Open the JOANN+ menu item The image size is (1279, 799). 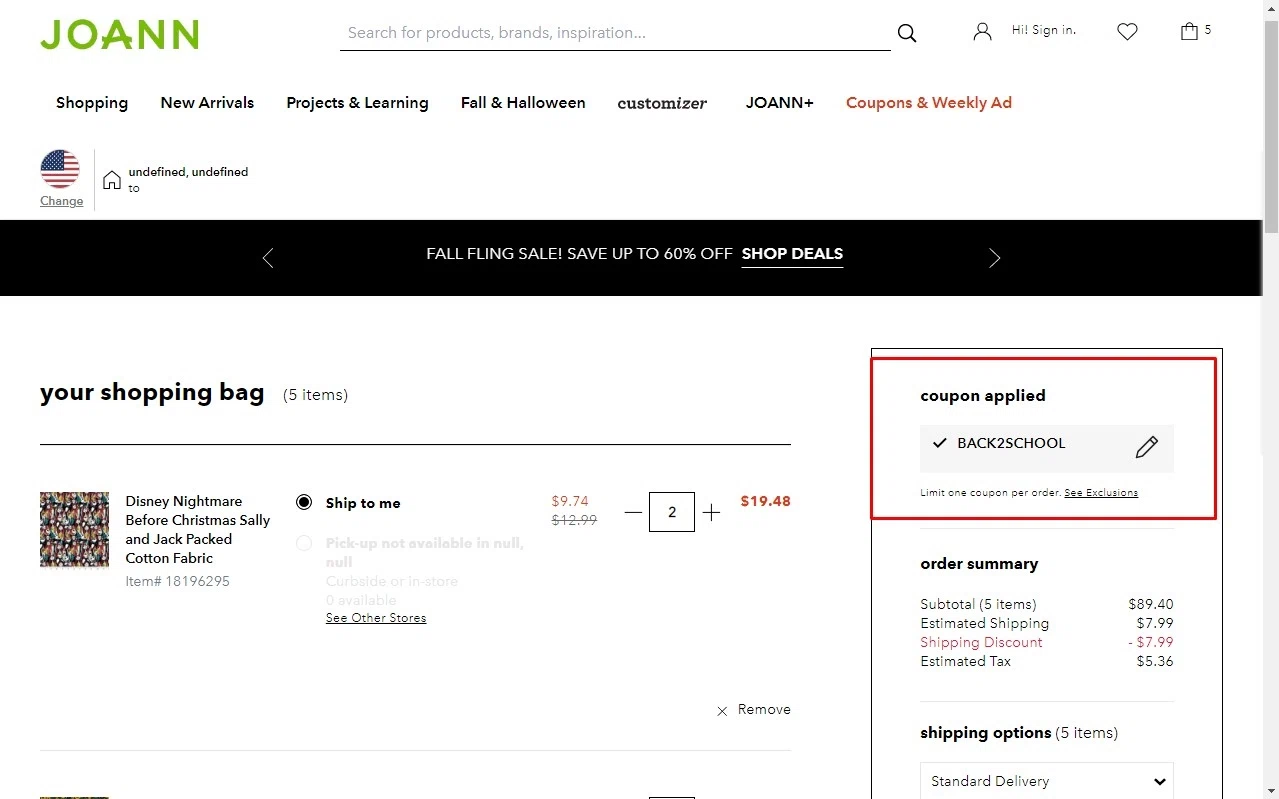click(780, 103)
